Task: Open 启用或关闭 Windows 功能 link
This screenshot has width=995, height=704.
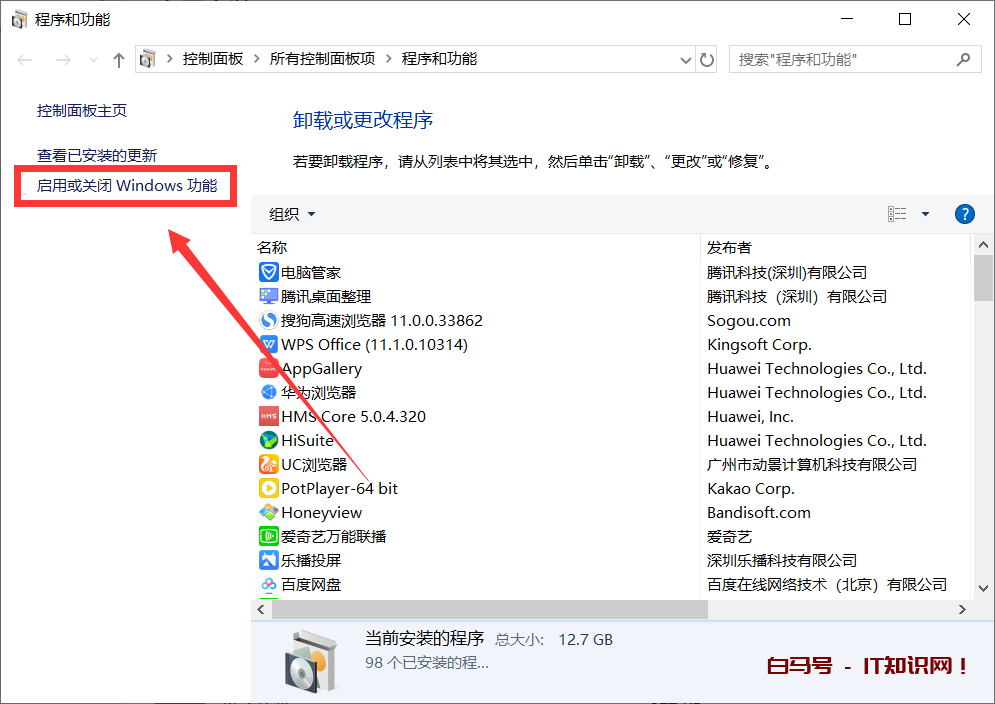Action: coord(127,185)
